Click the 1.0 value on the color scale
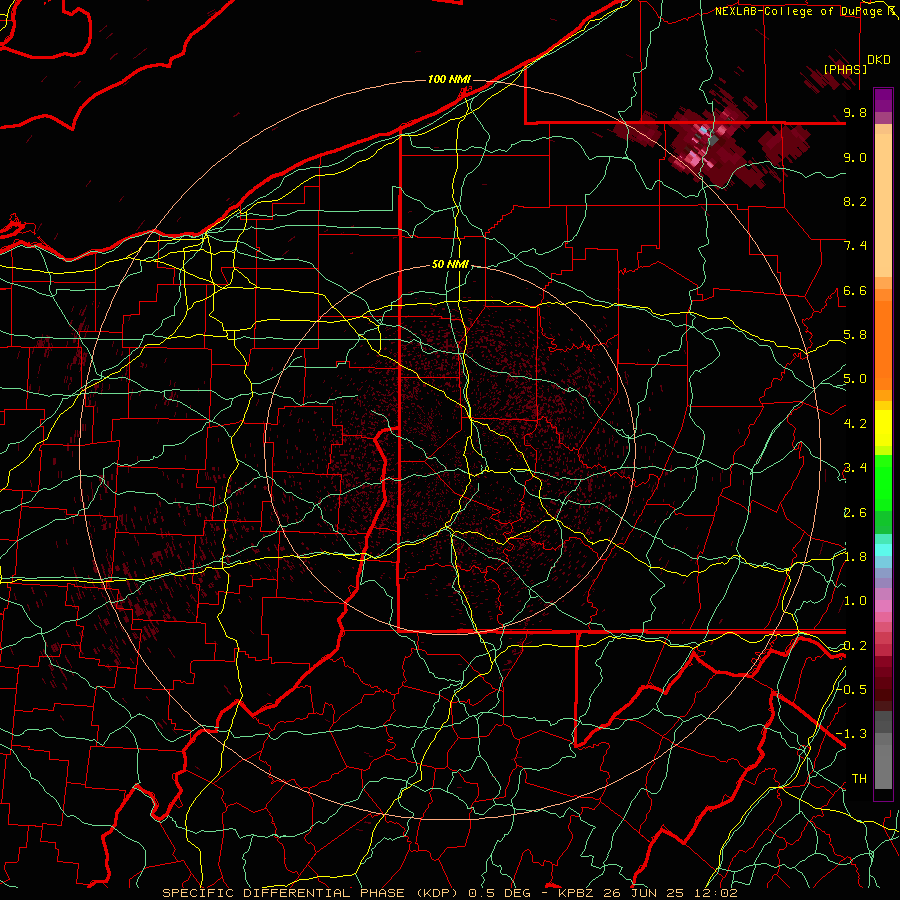 pos(855,601)
